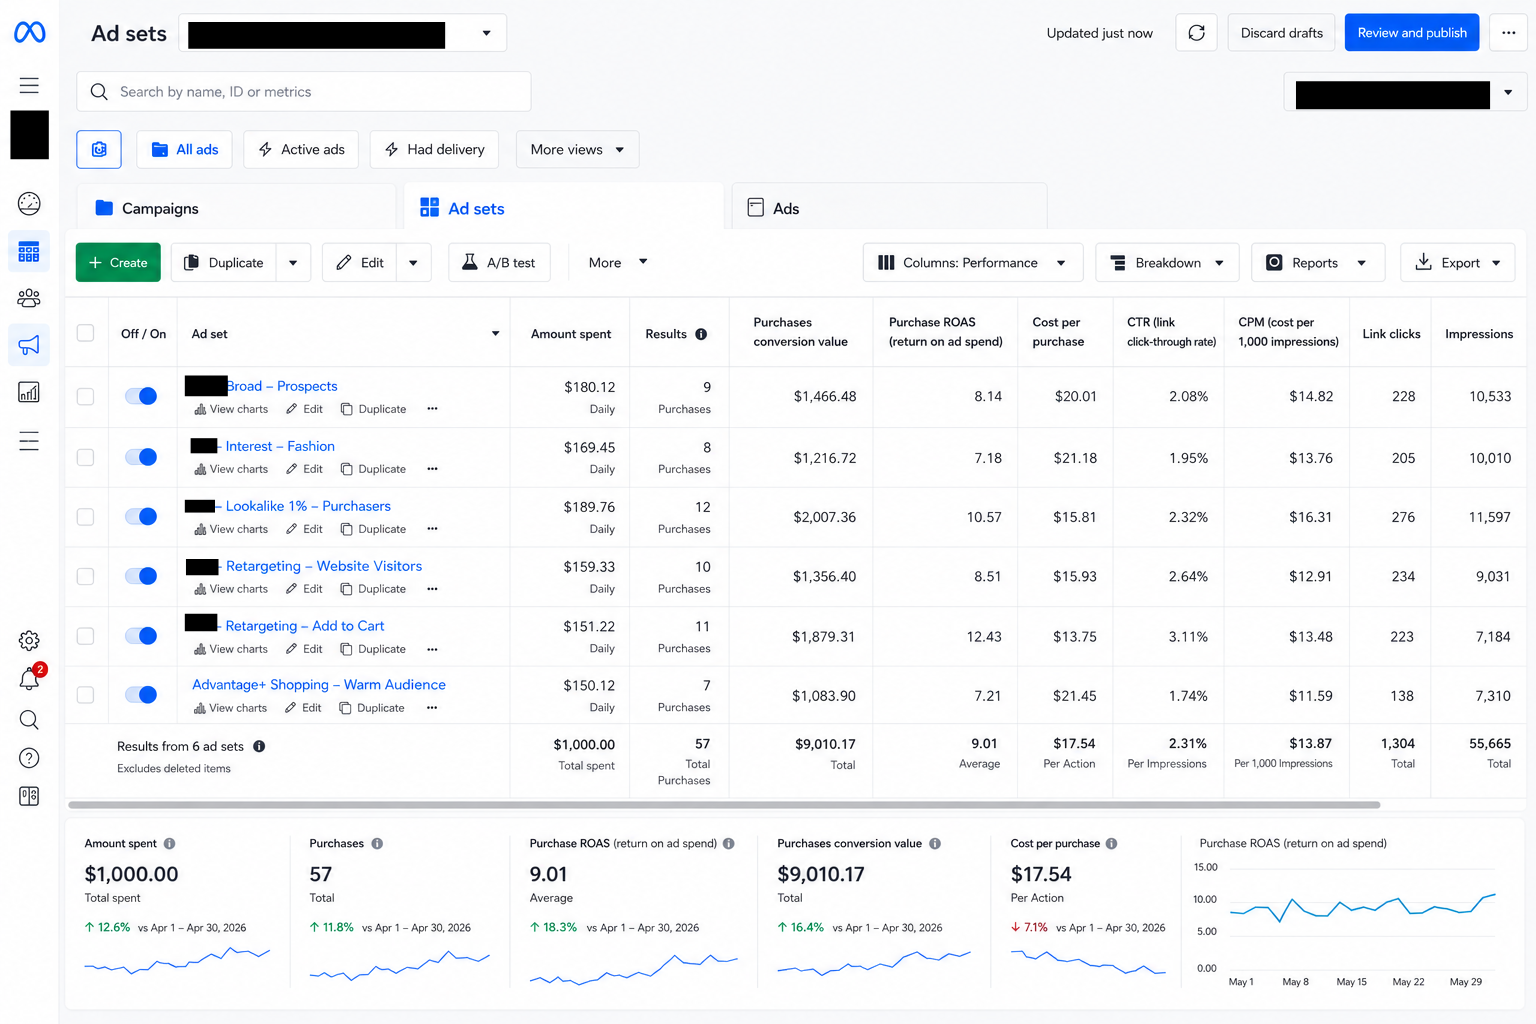Open the redacted date range dropdown top right
The width and height of the screenshot is (1536, 1024).
click(1405, 93)
